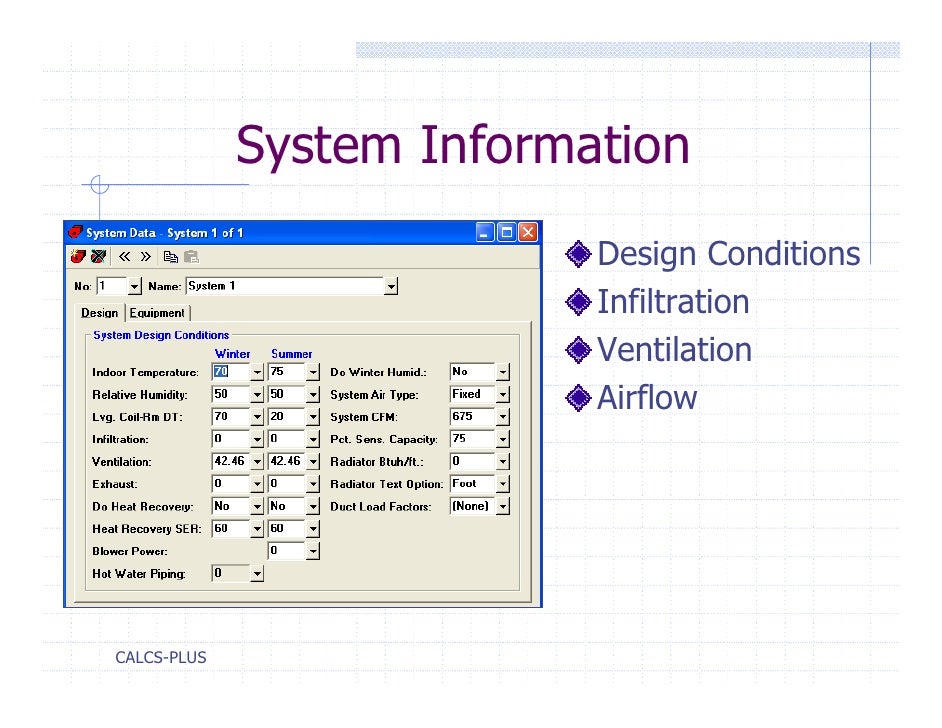Image resolution: width=942 pixels, height=728 pixels.
Task: Expand the Summer Relative Humidity dropdown
Action: point(313,395)
